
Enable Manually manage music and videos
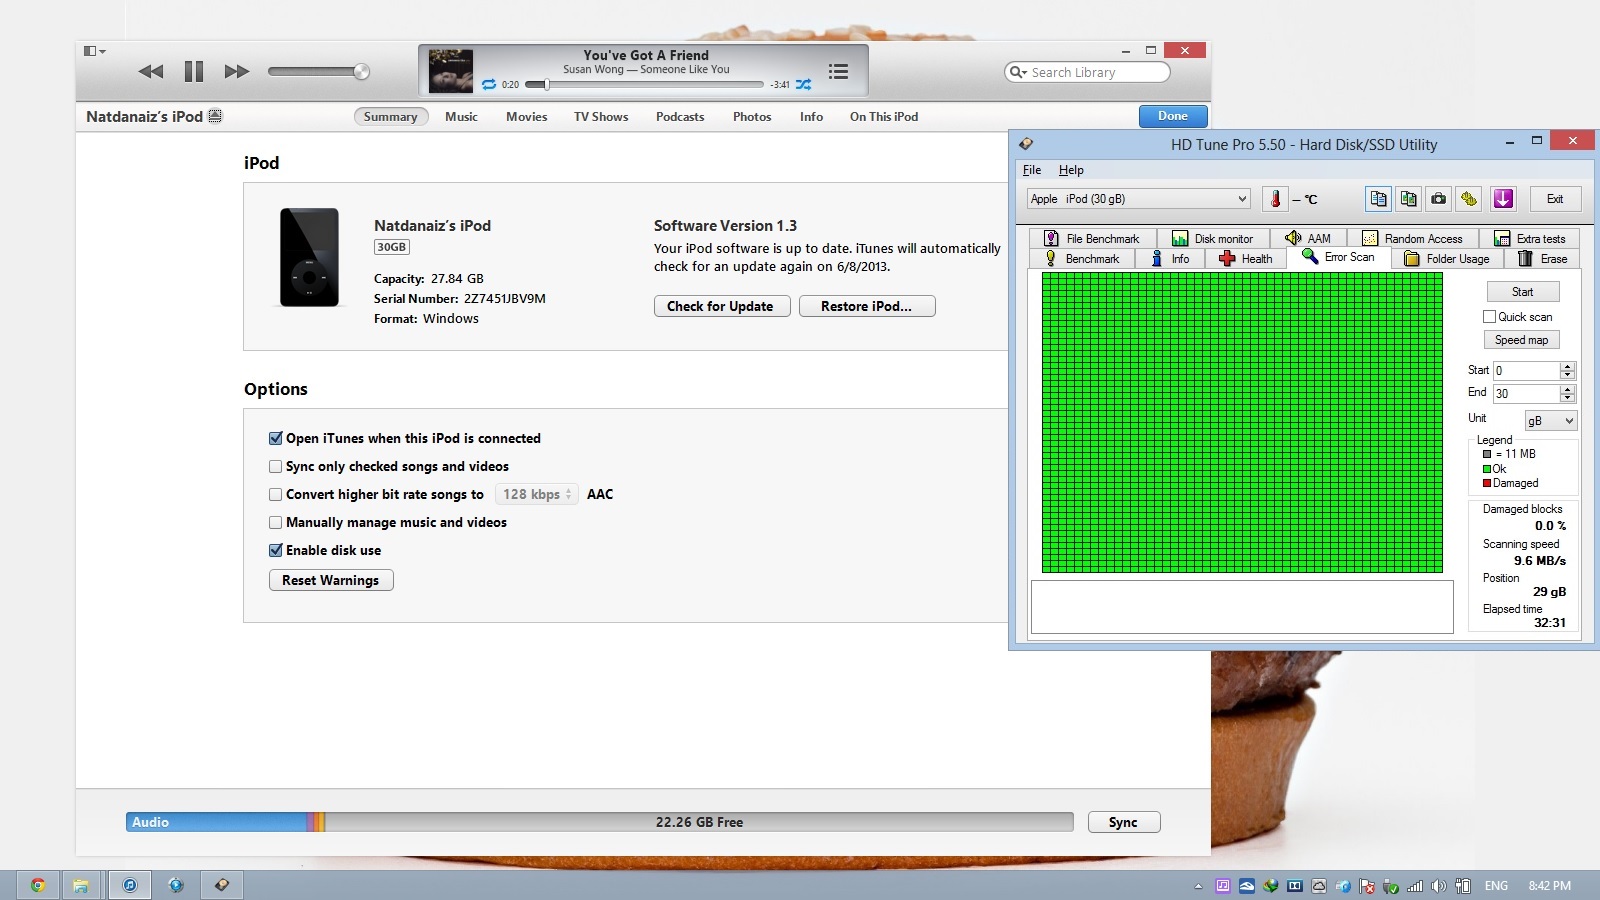click(276, 522)
